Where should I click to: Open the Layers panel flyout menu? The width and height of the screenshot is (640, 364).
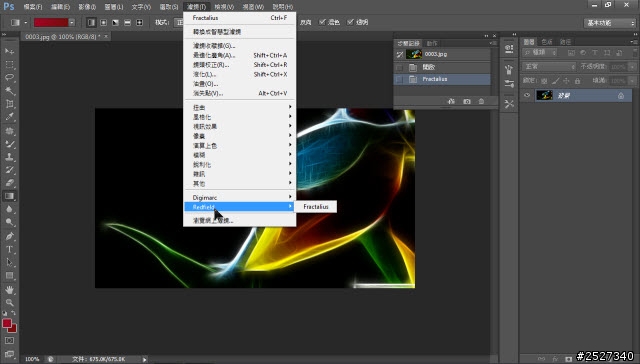click(x=633, y=42)
